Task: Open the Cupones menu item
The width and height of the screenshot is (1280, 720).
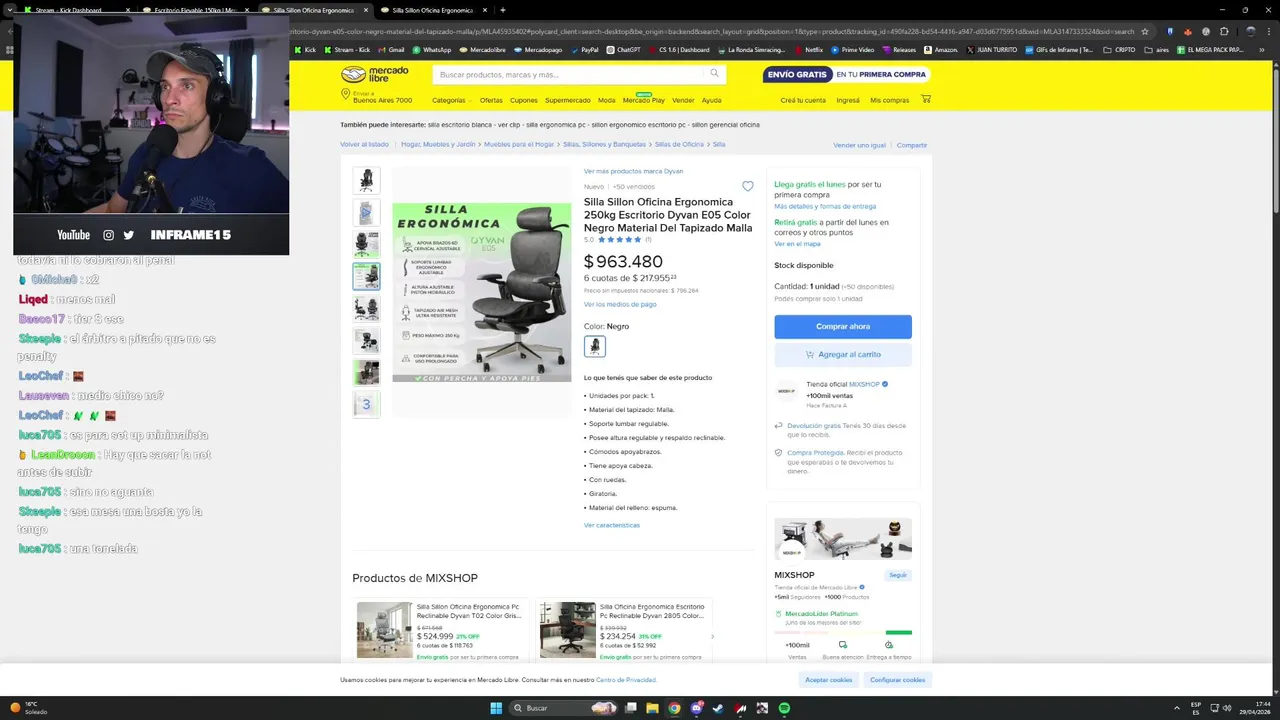Action: click(523, 100)
